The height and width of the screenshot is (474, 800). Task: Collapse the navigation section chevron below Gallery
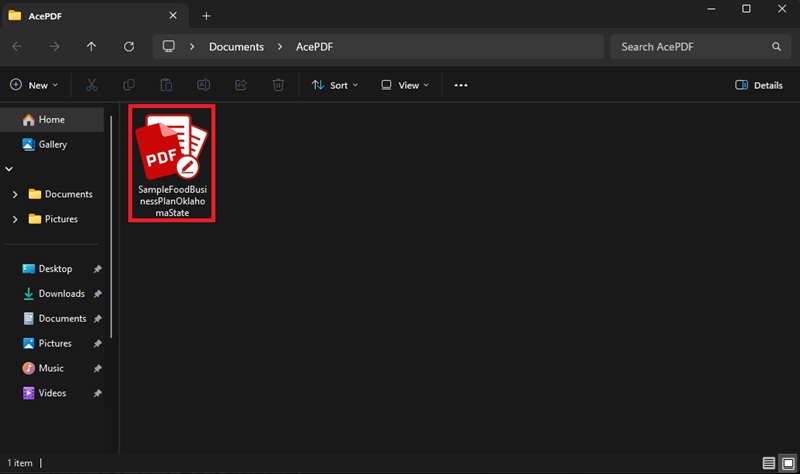coord(9,169)
